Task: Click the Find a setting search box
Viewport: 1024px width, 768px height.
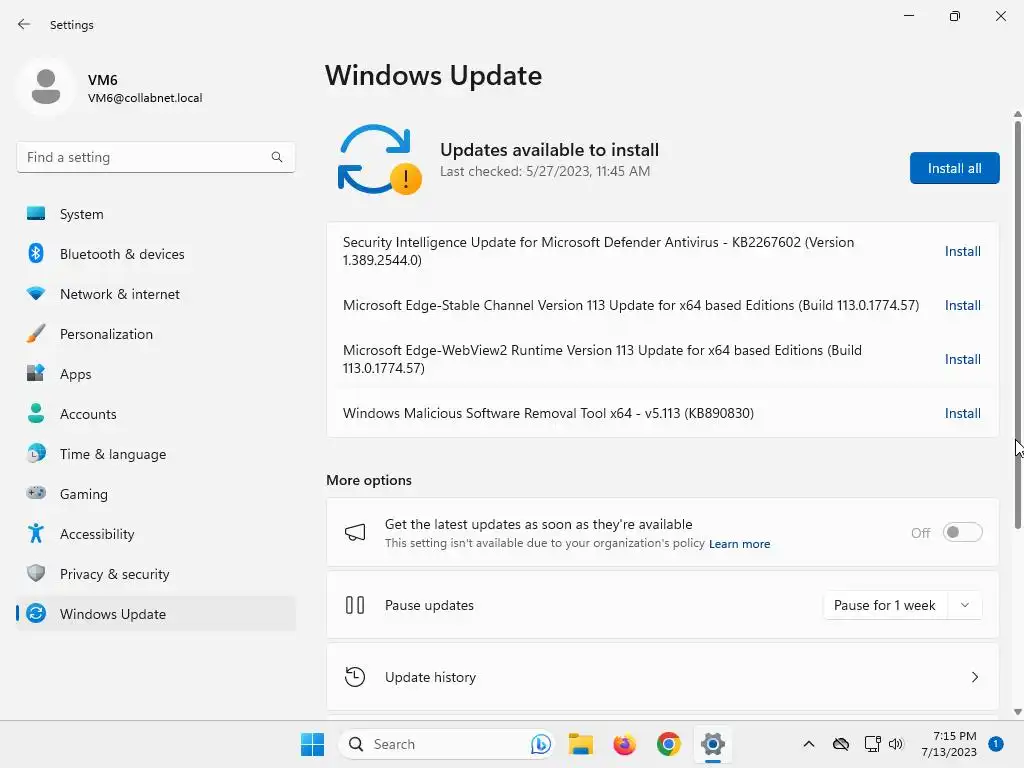Action: pyautogui.click(x=155, y=157)
